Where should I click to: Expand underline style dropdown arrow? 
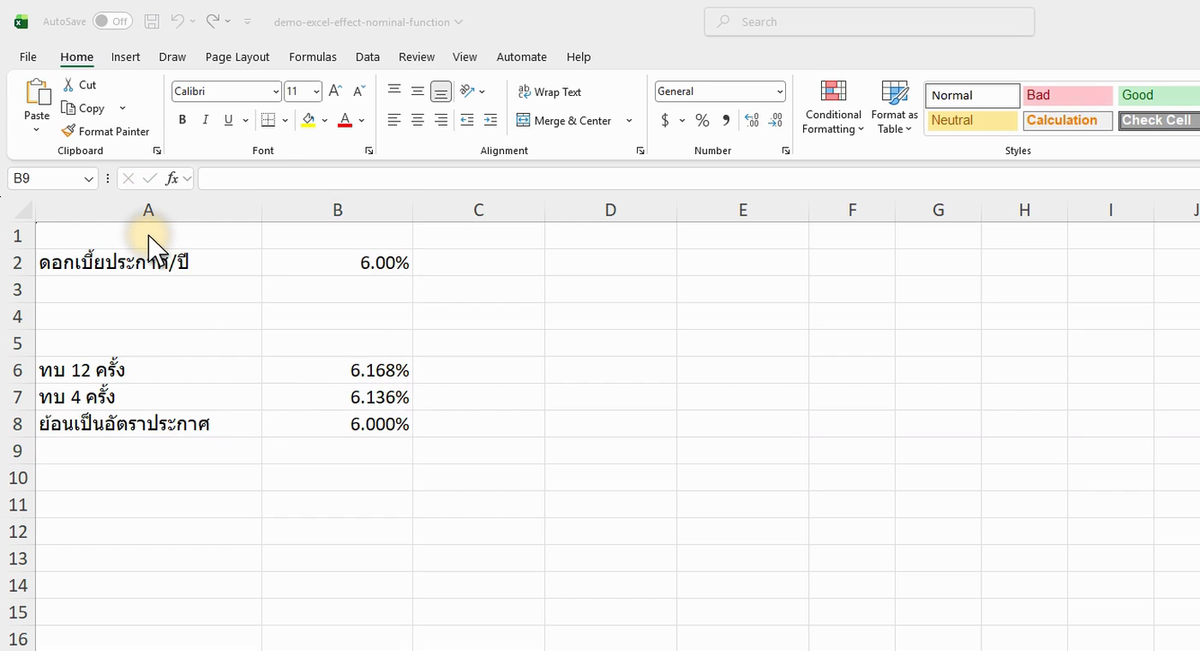245,121
